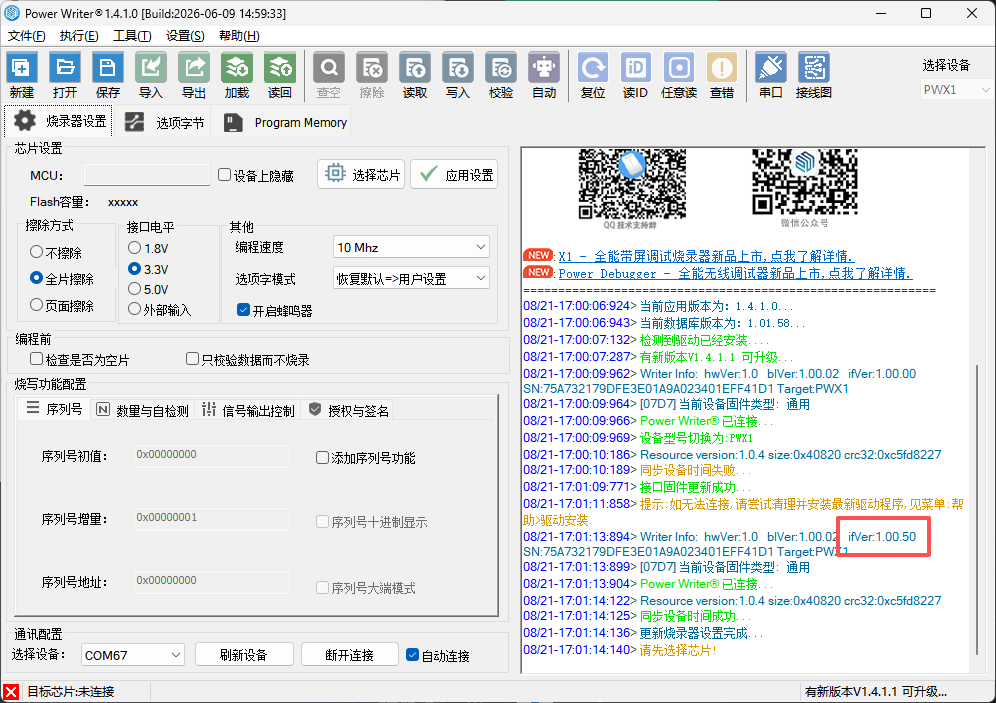Switch to Program Memory tab
This screenshot has height=703, width=996.
click(285, 122)
